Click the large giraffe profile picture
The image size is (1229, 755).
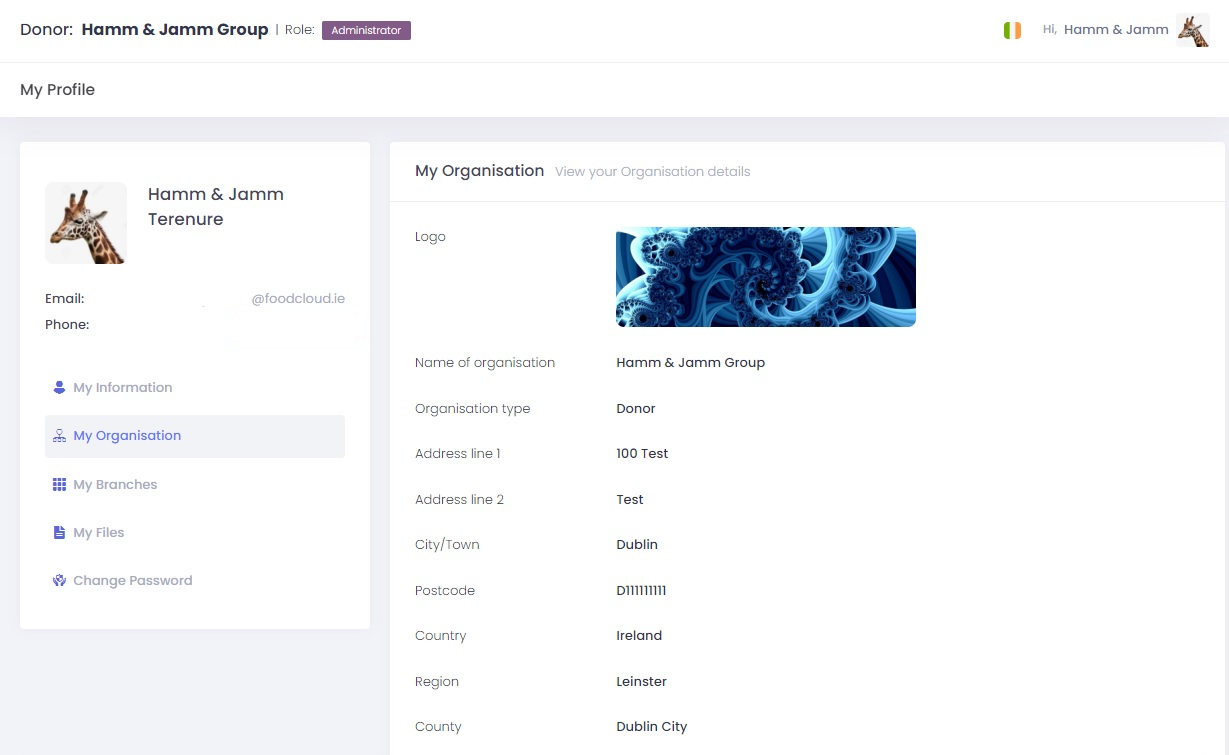pyautogui.click(x=86, y=223)
